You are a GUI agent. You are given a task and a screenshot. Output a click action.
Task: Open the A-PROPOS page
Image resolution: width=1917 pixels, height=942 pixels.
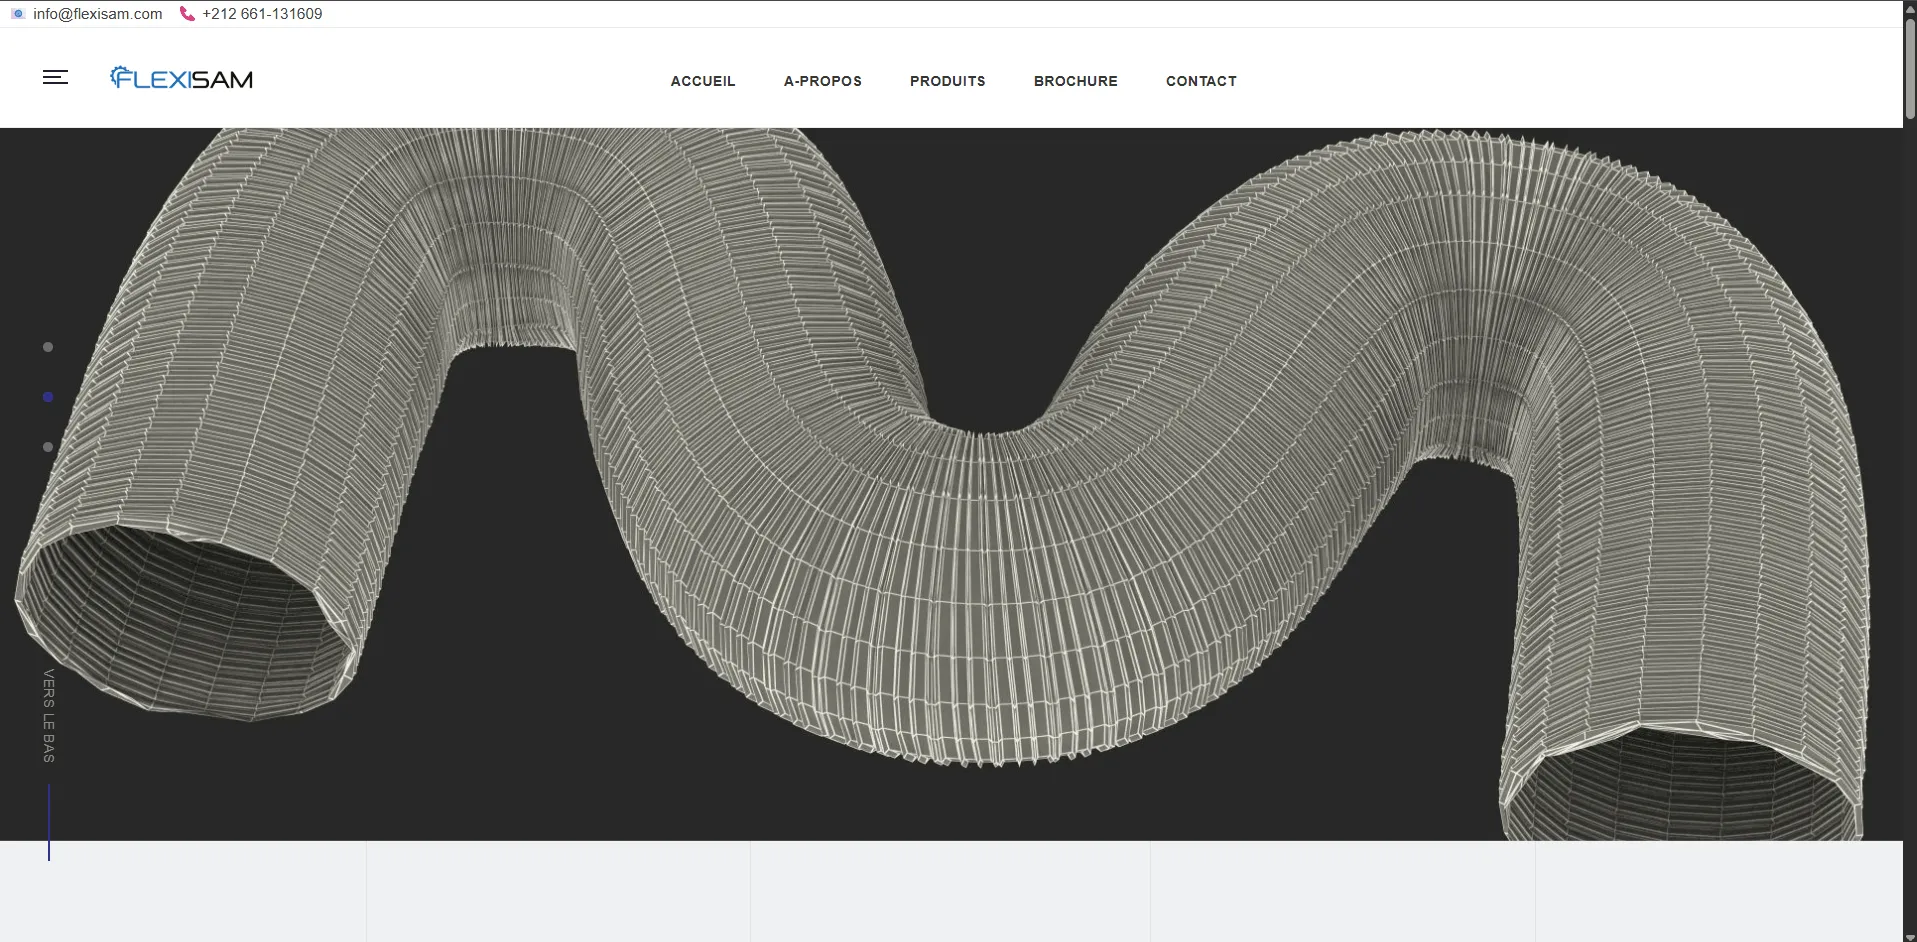point(823,81)
